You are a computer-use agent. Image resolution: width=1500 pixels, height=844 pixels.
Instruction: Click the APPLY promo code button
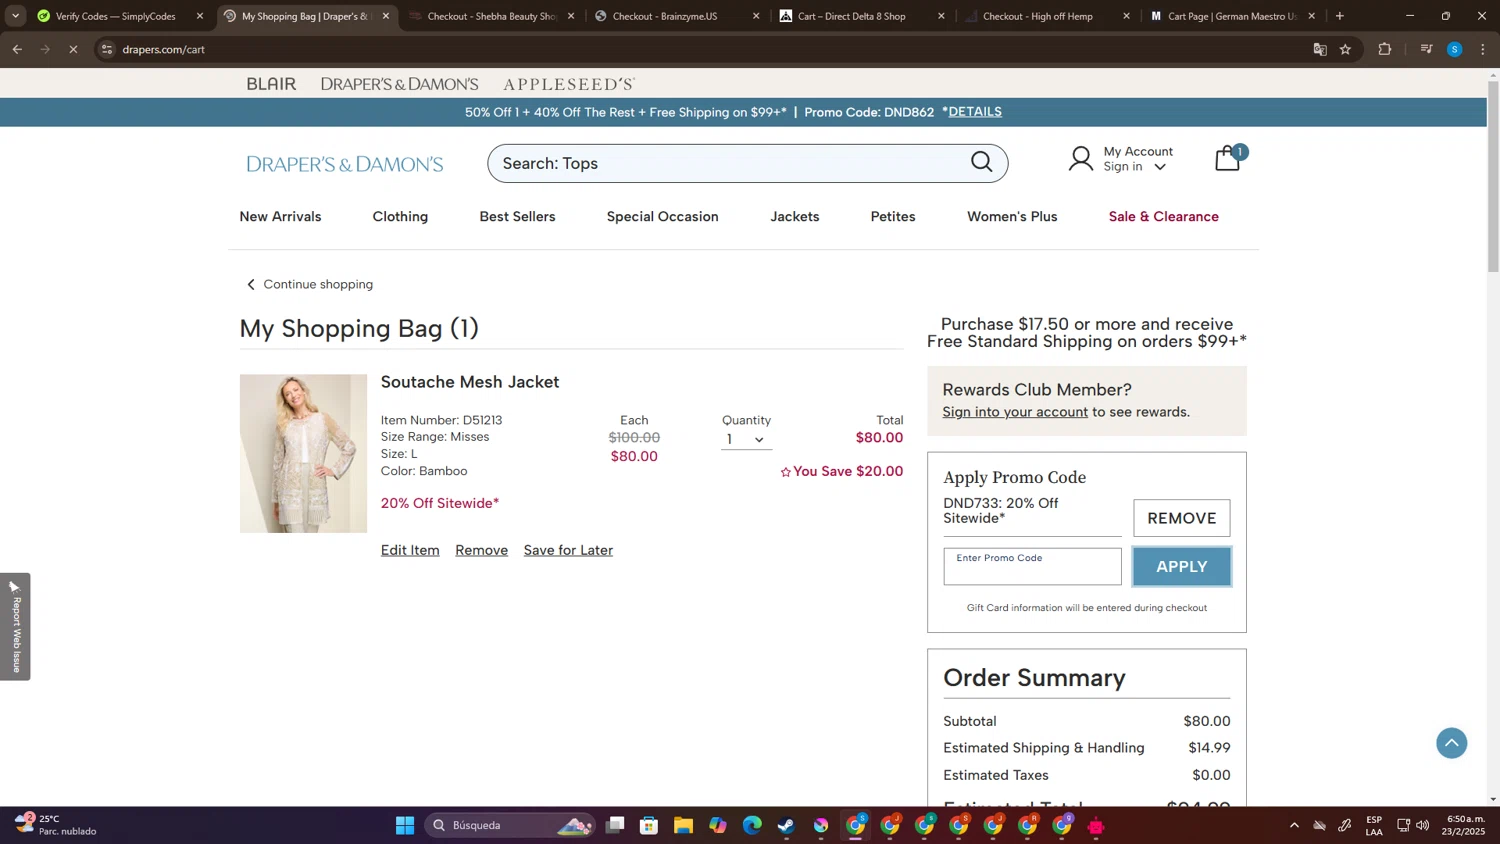pos(1181,566)
